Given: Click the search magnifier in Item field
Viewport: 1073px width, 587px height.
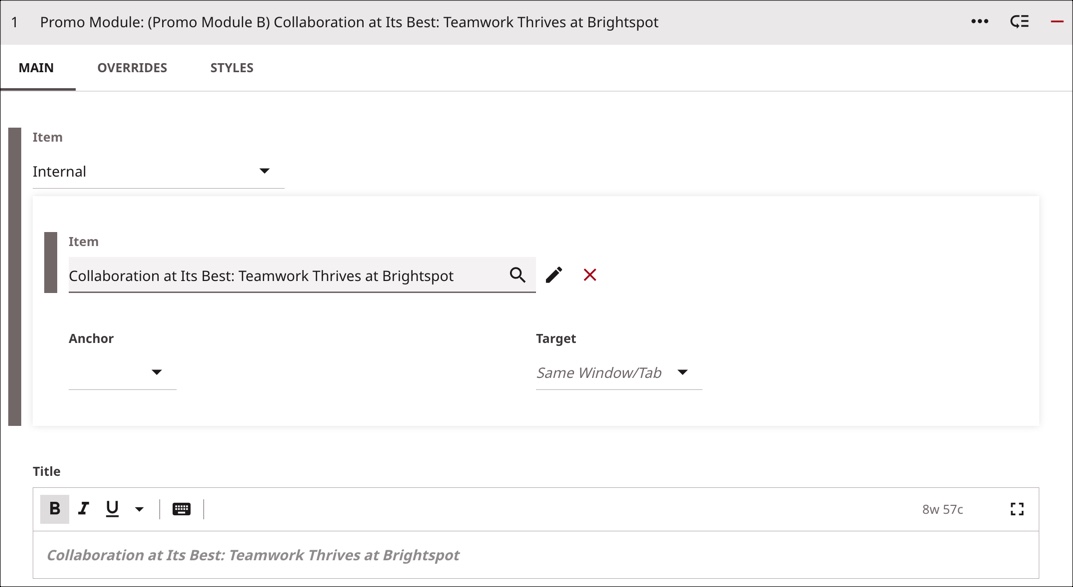Looking at the screenshot, I should 517,275.
